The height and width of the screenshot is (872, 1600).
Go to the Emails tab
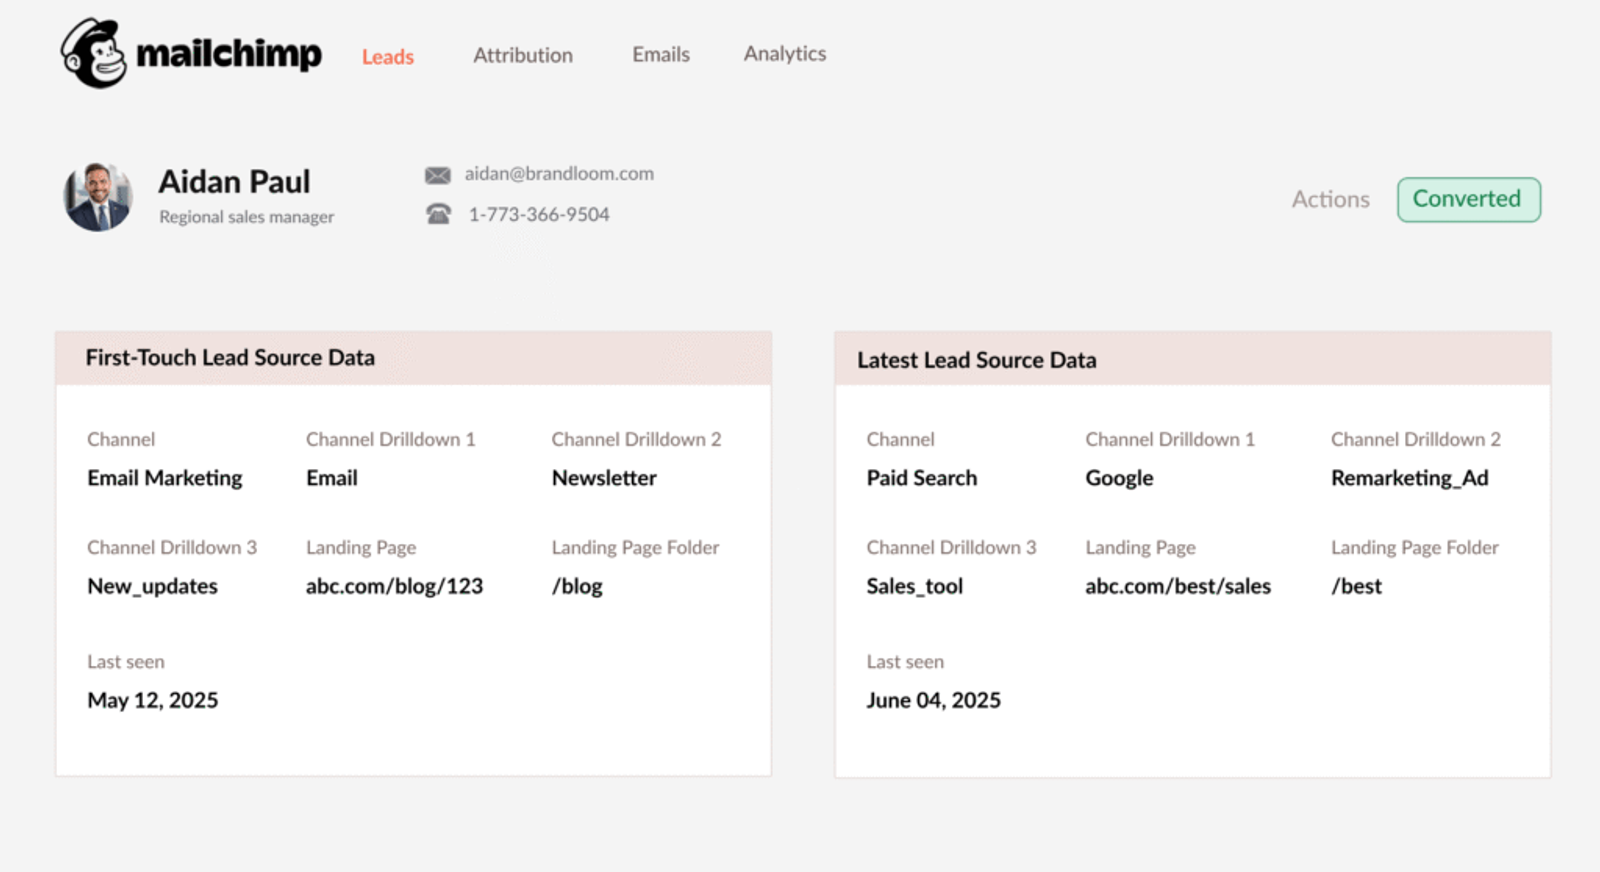pos(661,54)
